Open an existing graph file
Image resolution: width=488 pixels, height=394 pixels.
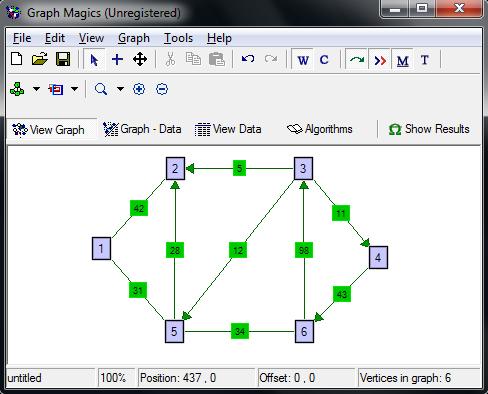point(40,59)
